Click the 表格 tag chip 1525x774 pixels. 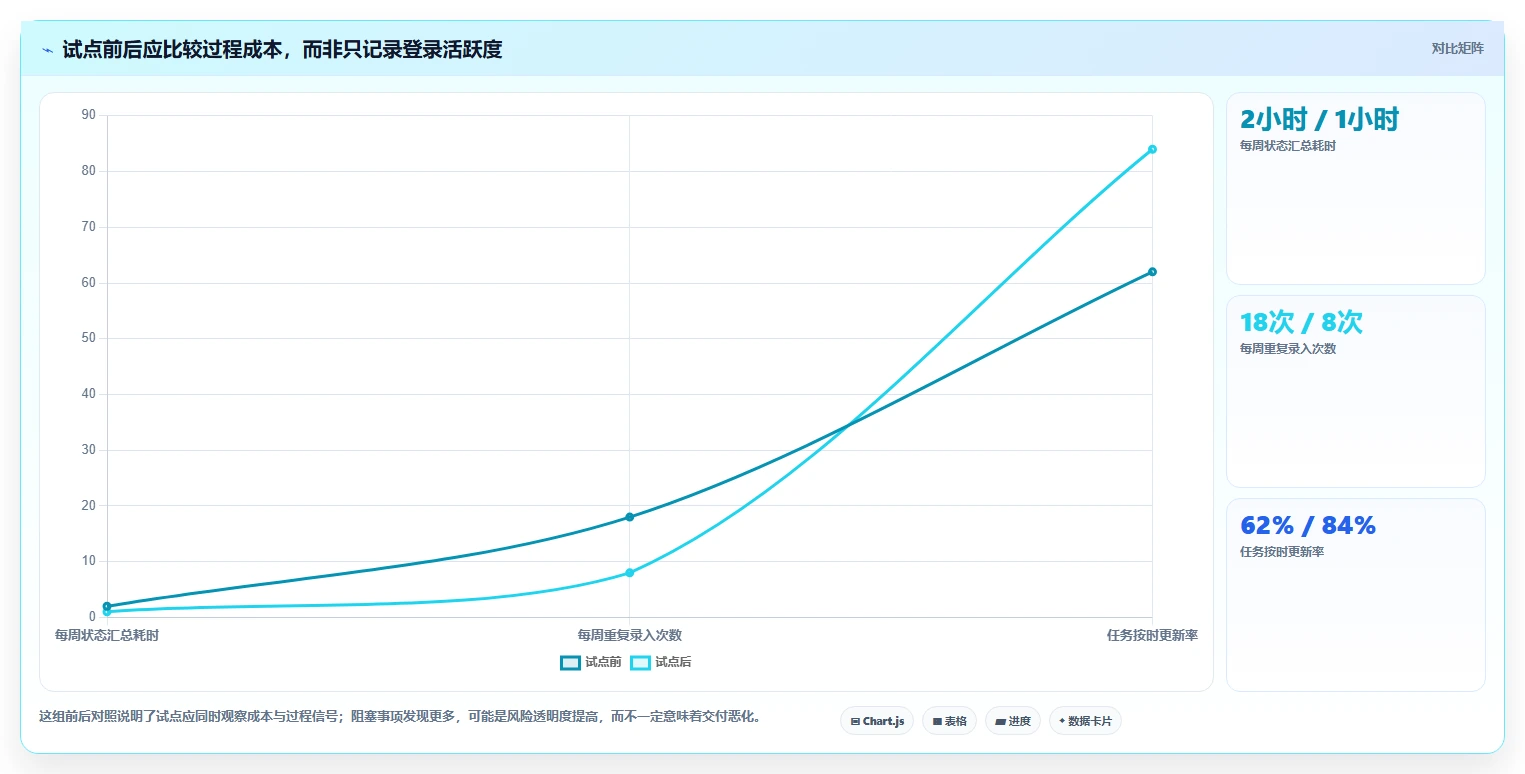(949, 721)
